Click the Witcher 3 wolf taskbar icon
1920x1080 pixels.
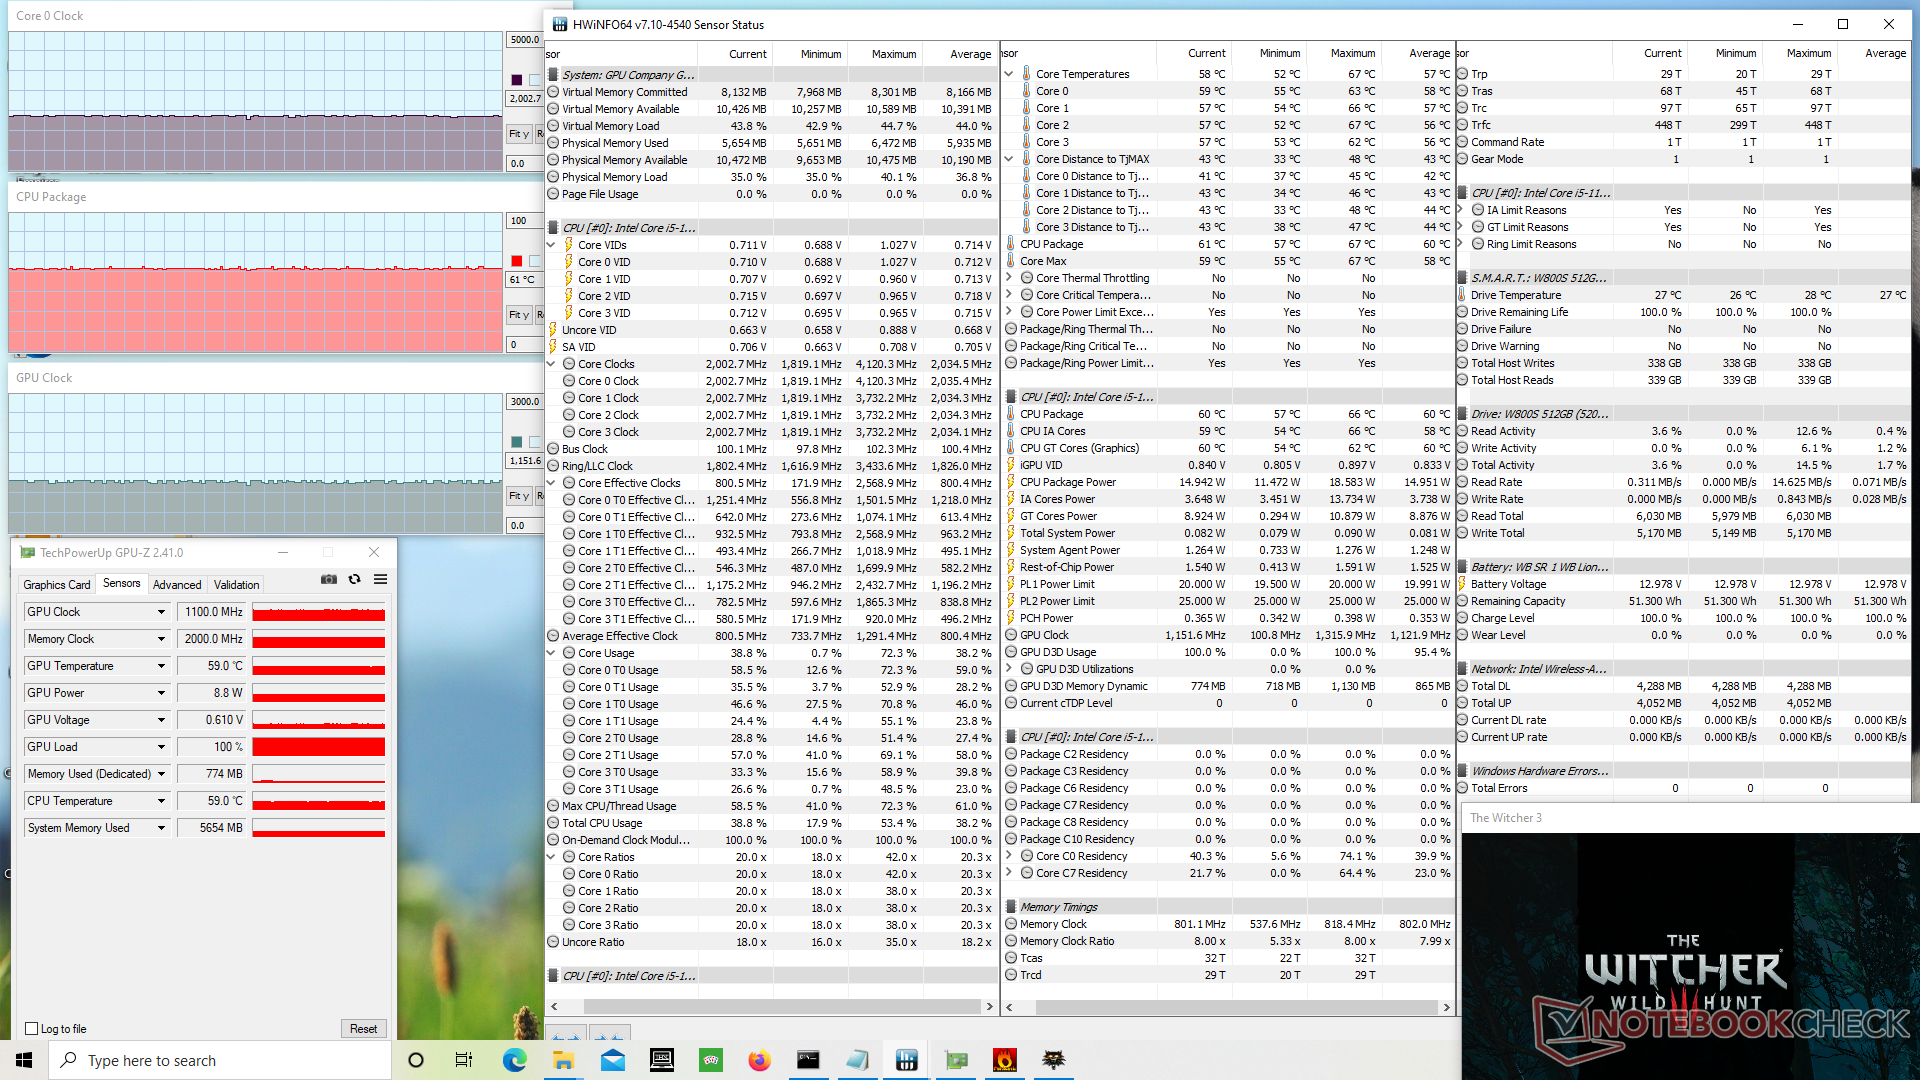coord(1053,1060)
